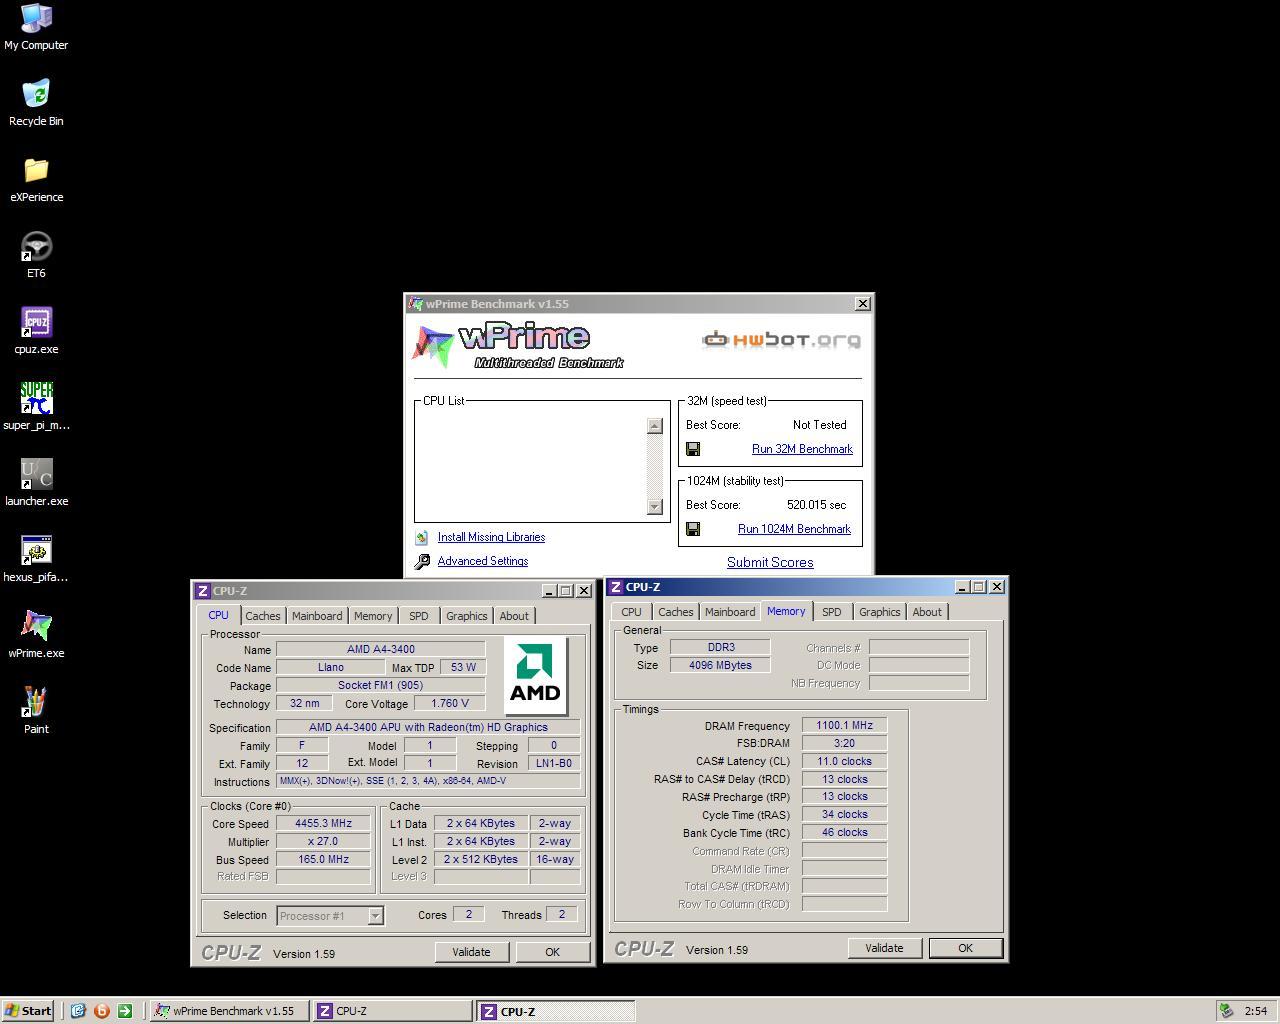Click the CAS# Latency 11.0 clocks field
The width and height of the screenshot is (1280, 1024).
tap(844, 762)
